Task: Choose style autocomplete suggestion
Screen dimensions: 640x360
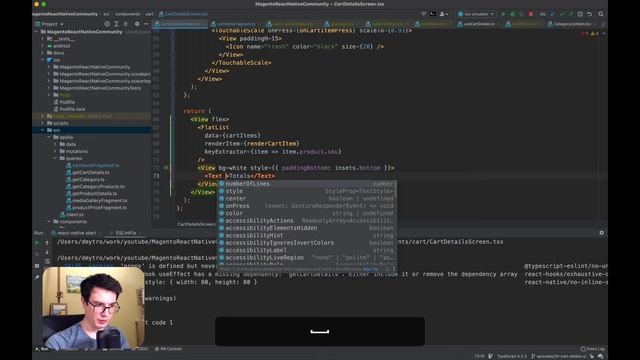Action: pyautogui.click(x=306, y=191)
